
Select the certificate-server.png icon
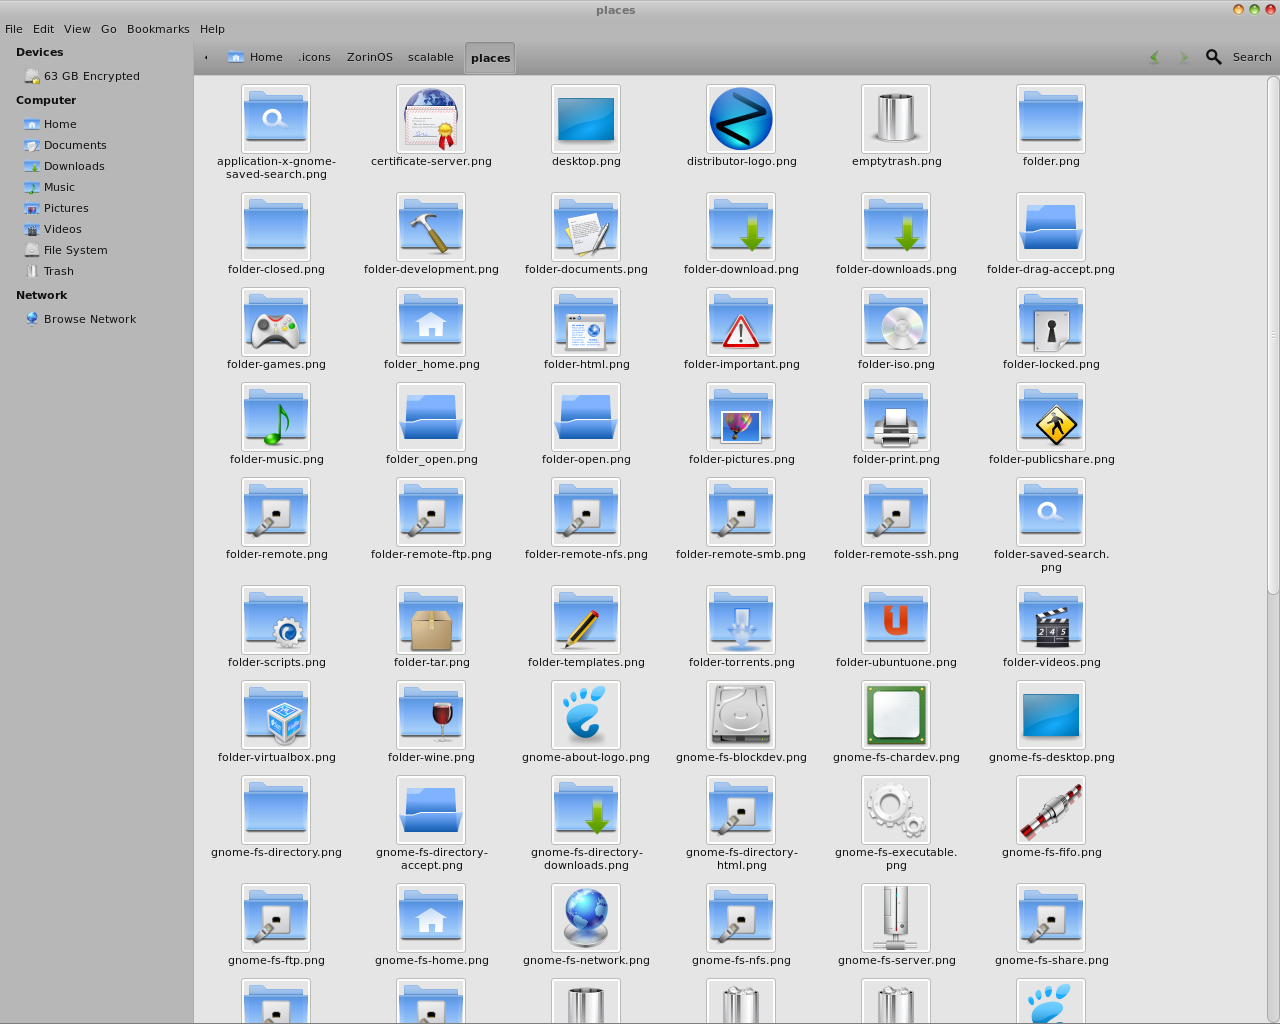[x=431, y=119]
